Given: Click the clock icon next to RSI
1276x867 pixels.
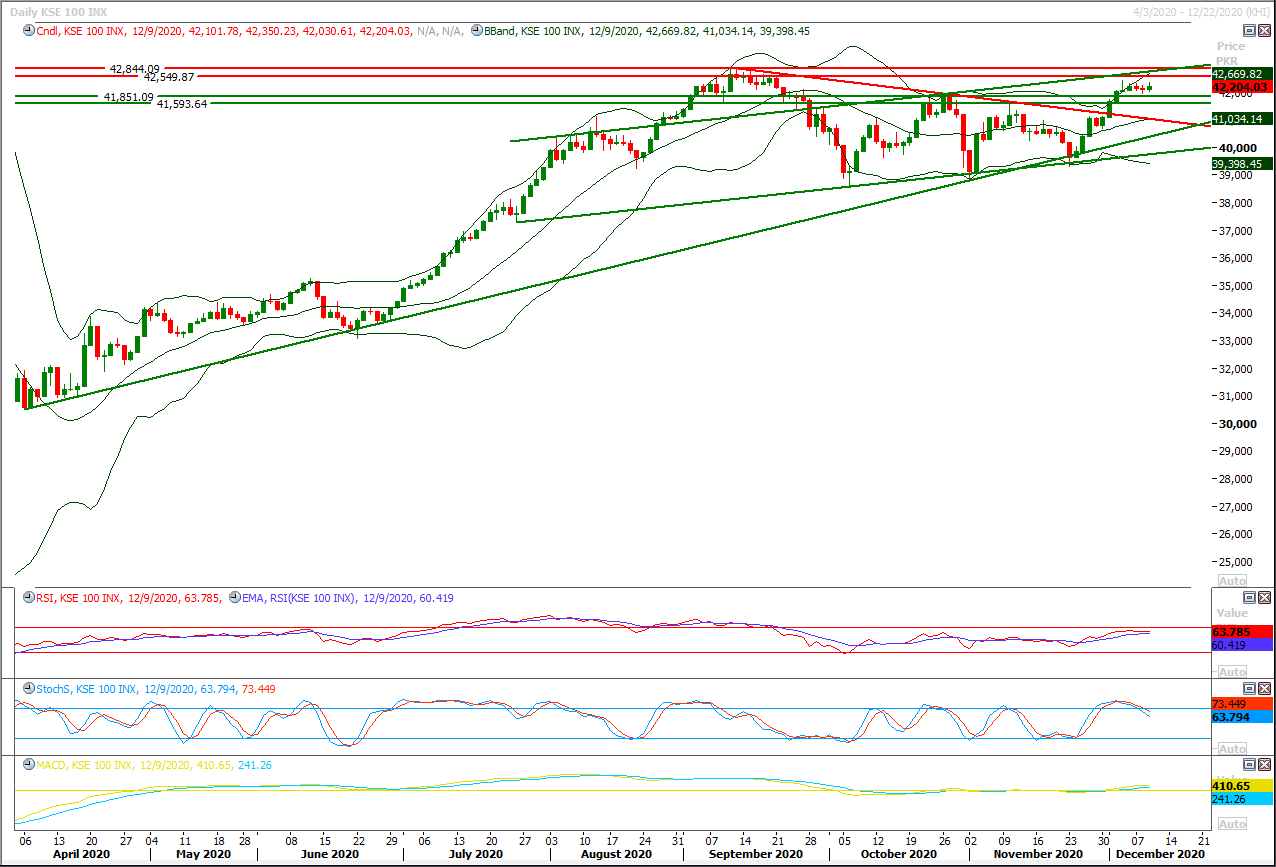Looking at the screenshot, I should (x=27, y=598).
